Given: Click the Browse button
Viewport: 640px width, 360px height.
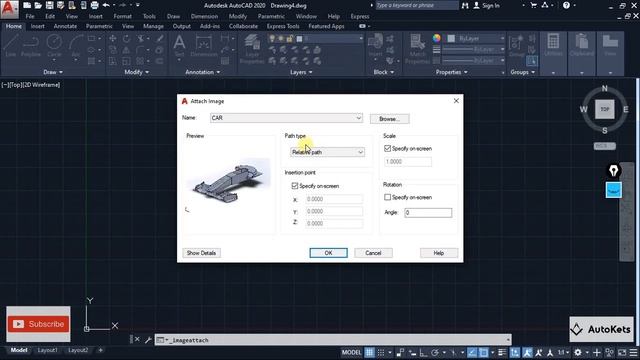Looking at the screenshot, I should tap(389, 119).
